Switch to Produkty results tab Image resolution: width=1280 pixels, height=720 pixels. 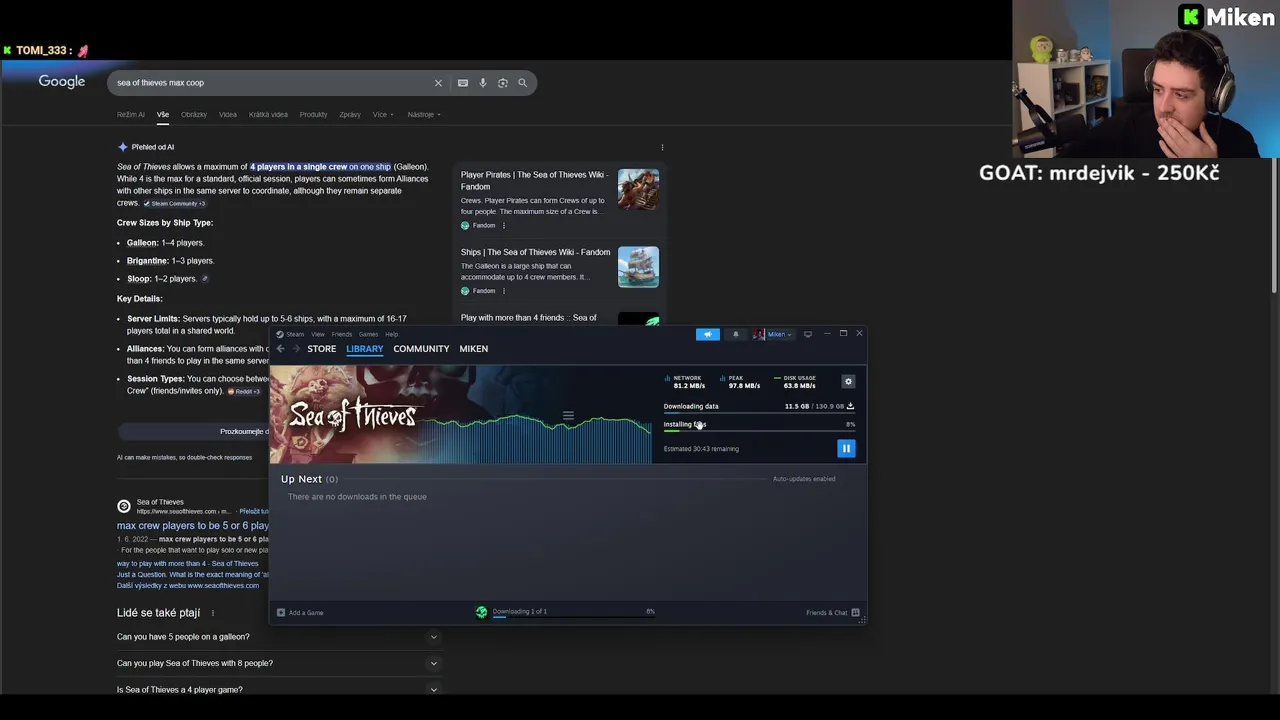tap(313, 115)
